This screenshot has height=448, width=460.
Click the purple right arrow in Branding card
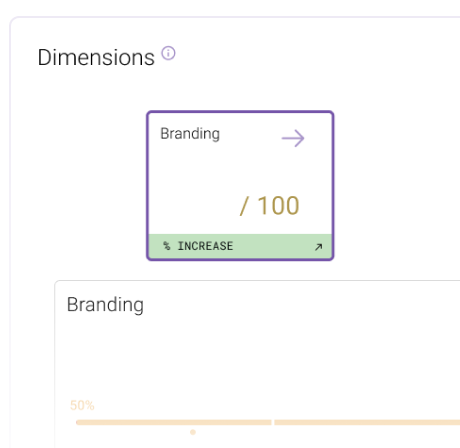point(293,138)
